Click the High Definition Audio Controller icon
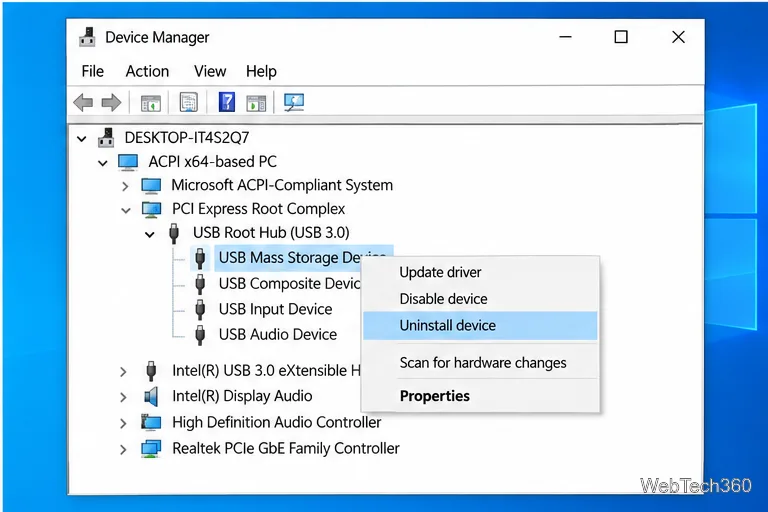768x512 pixels. click(151, 422)
